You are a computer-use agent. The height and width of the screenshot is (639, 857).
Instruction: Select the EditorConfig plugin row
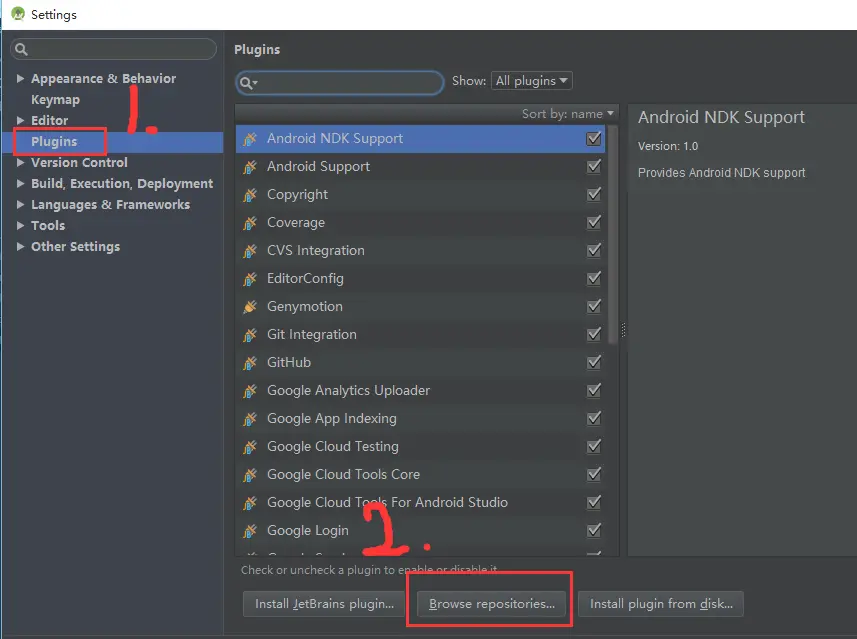pyautogui.click(x=421, y=279)
